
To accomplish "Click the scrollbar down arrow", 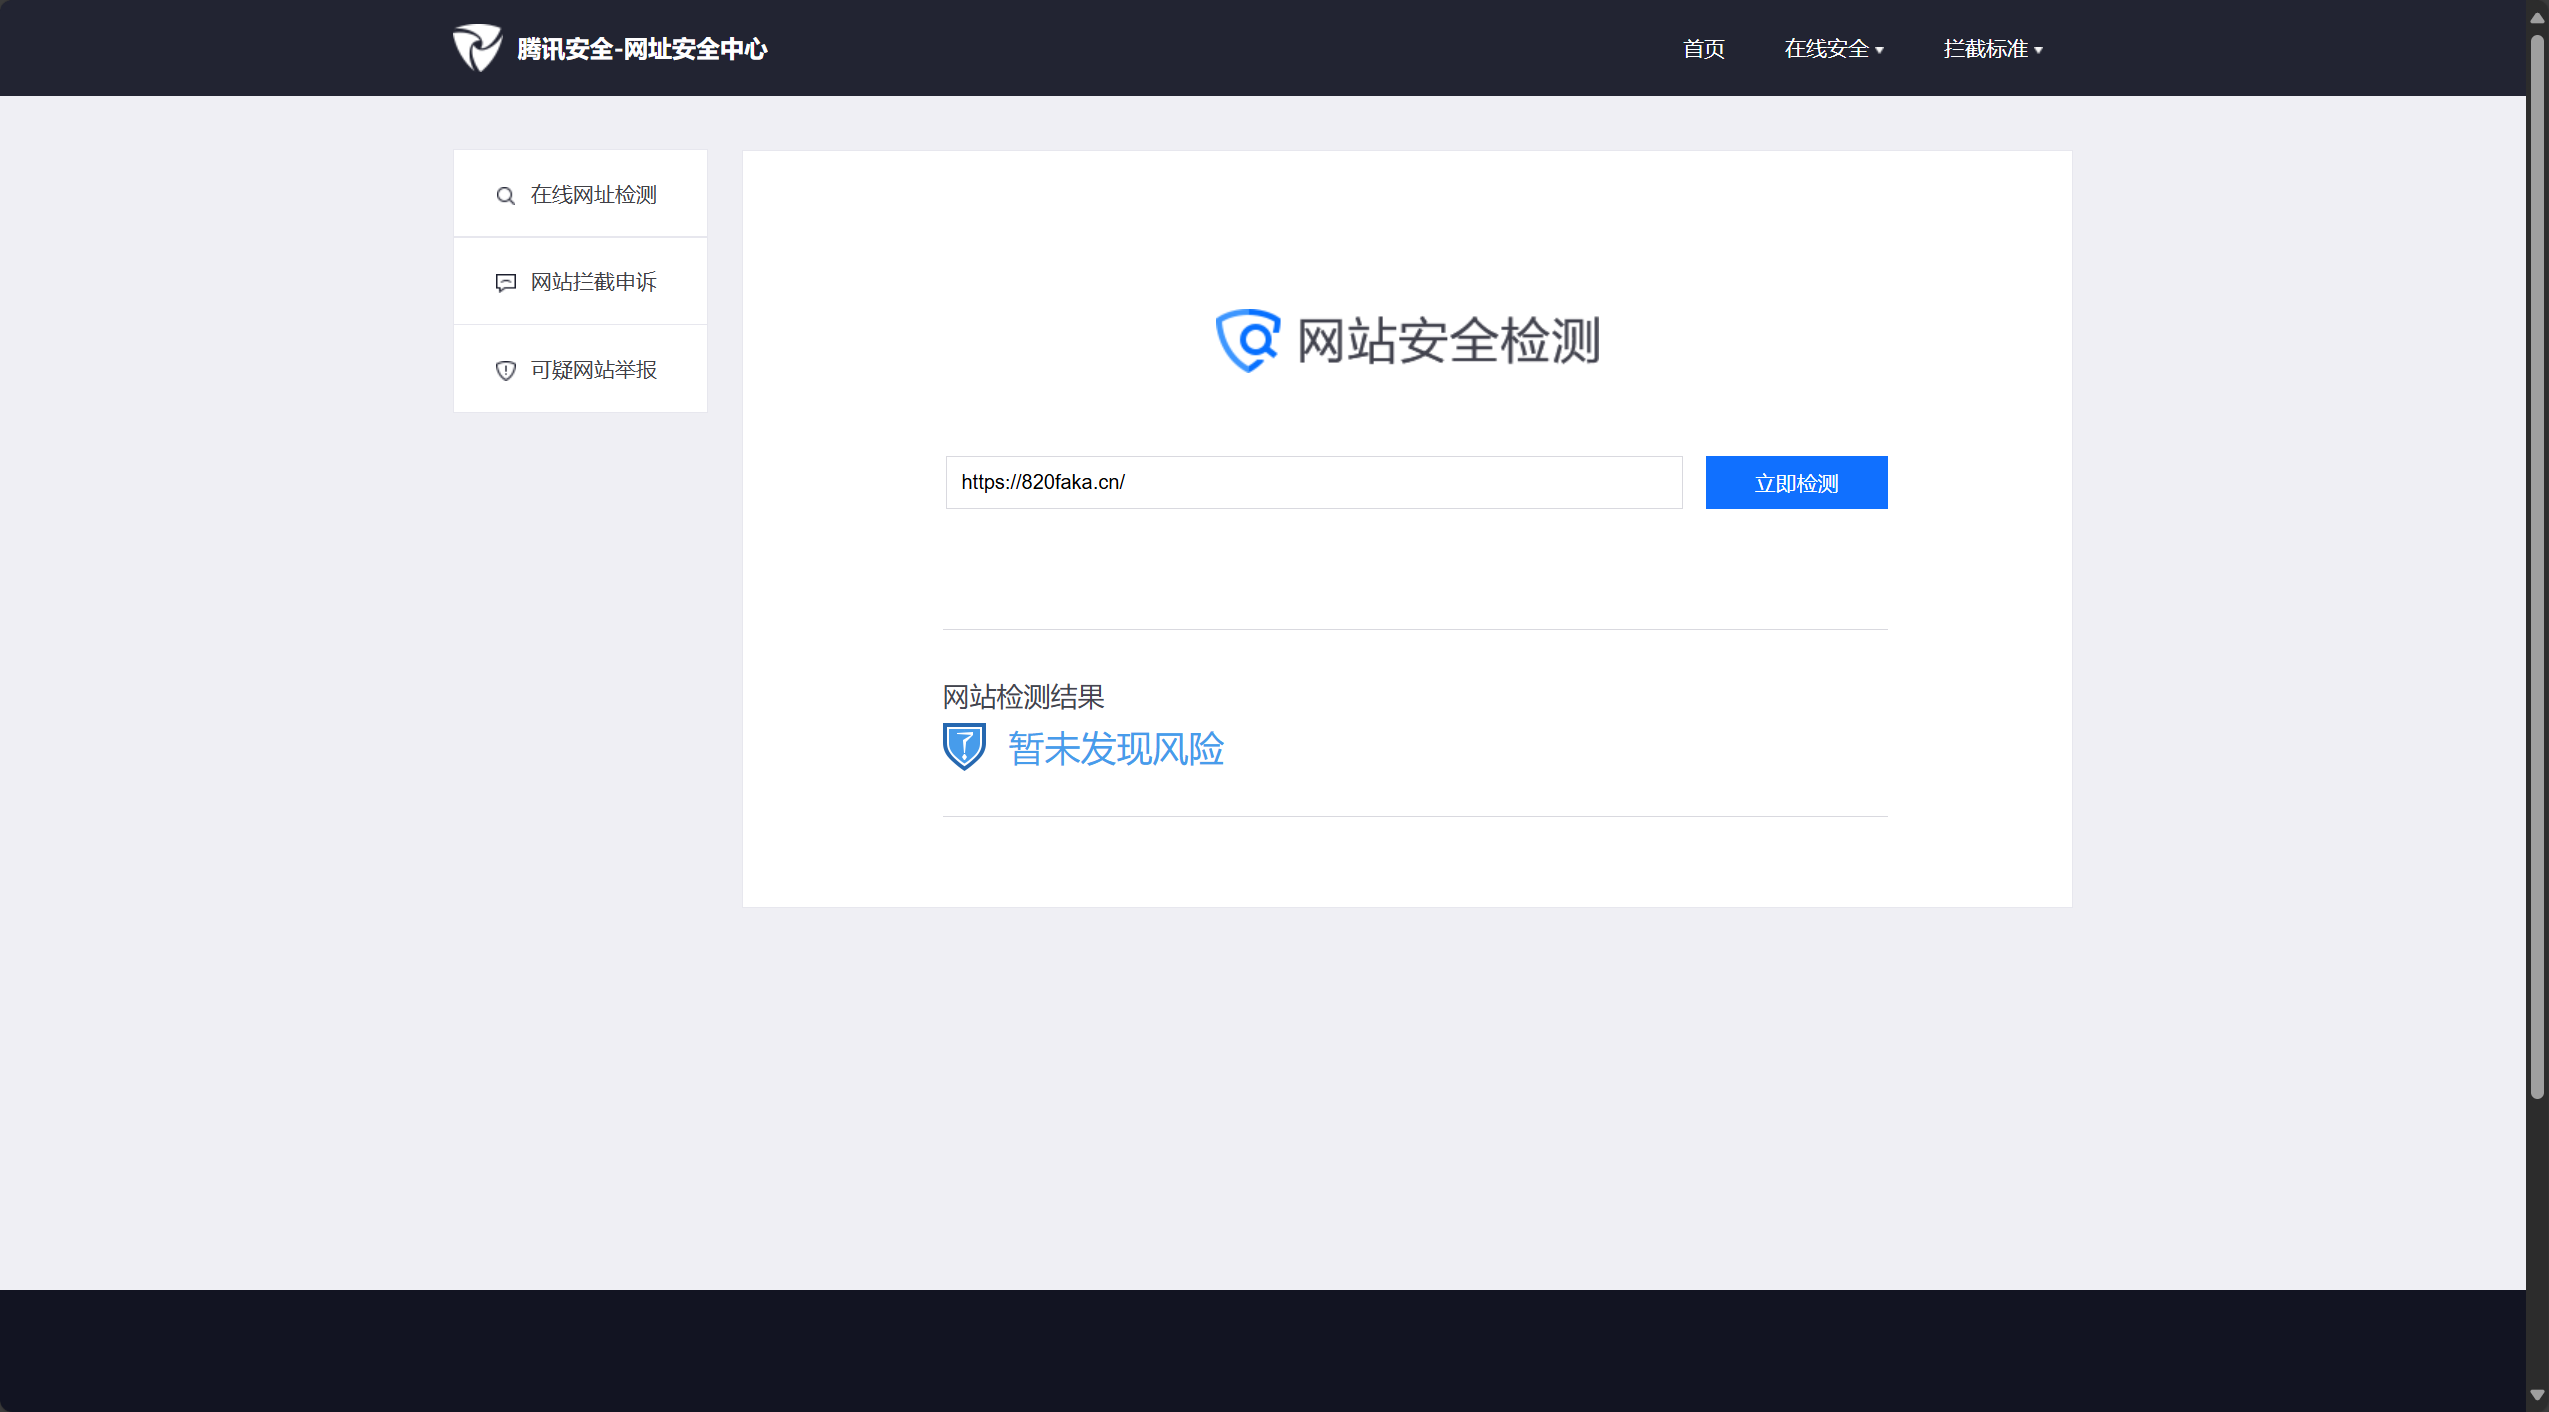I will tap(2537, 1394).
